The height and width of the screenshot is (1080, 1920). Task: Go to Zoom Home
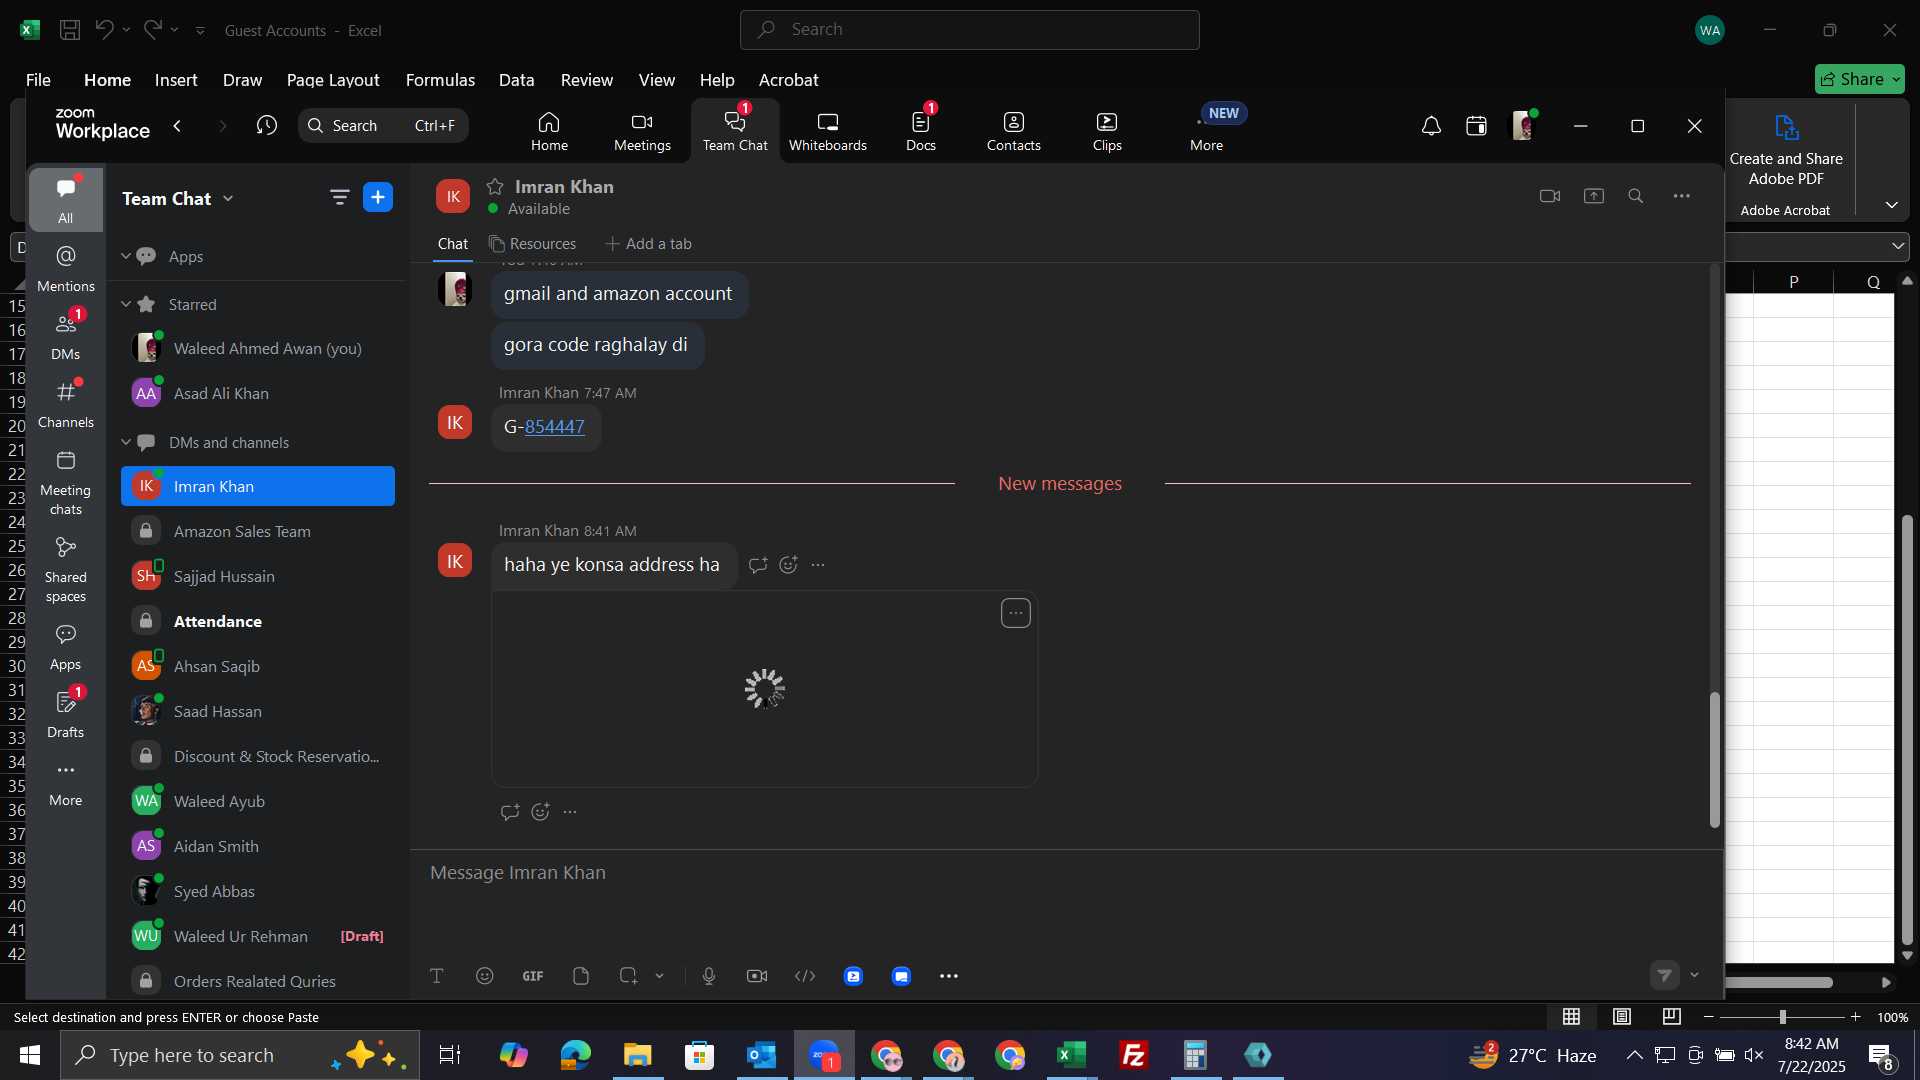[549, 131]
